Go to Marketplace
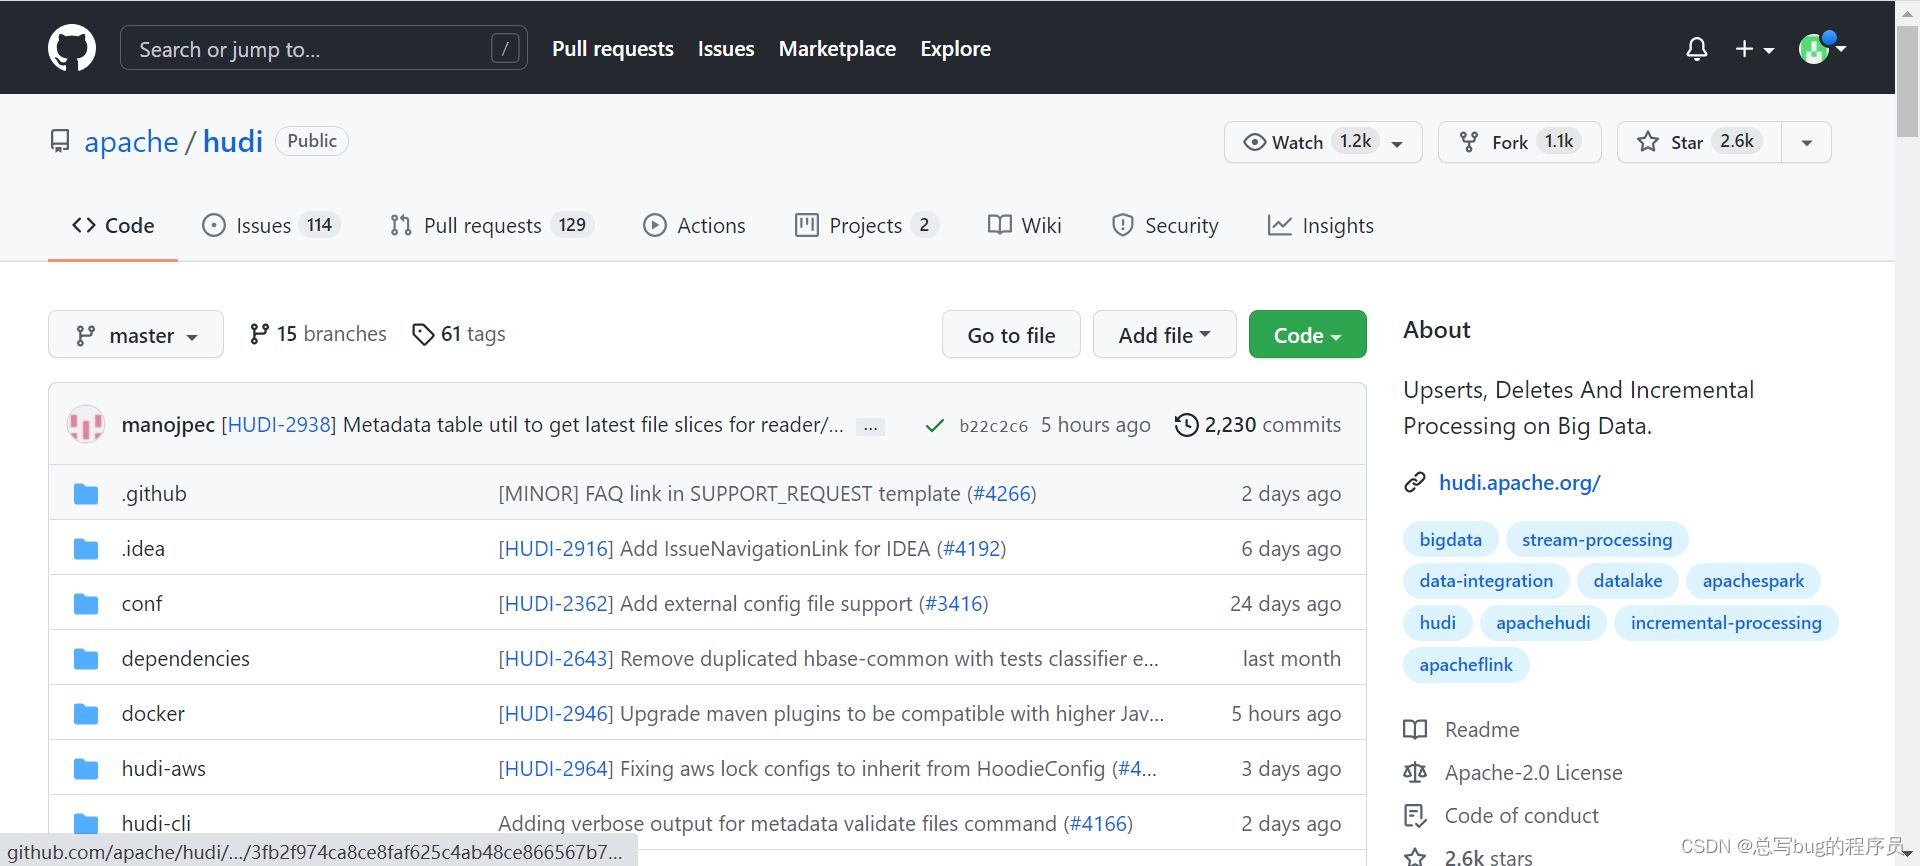 tap(837, 48)
